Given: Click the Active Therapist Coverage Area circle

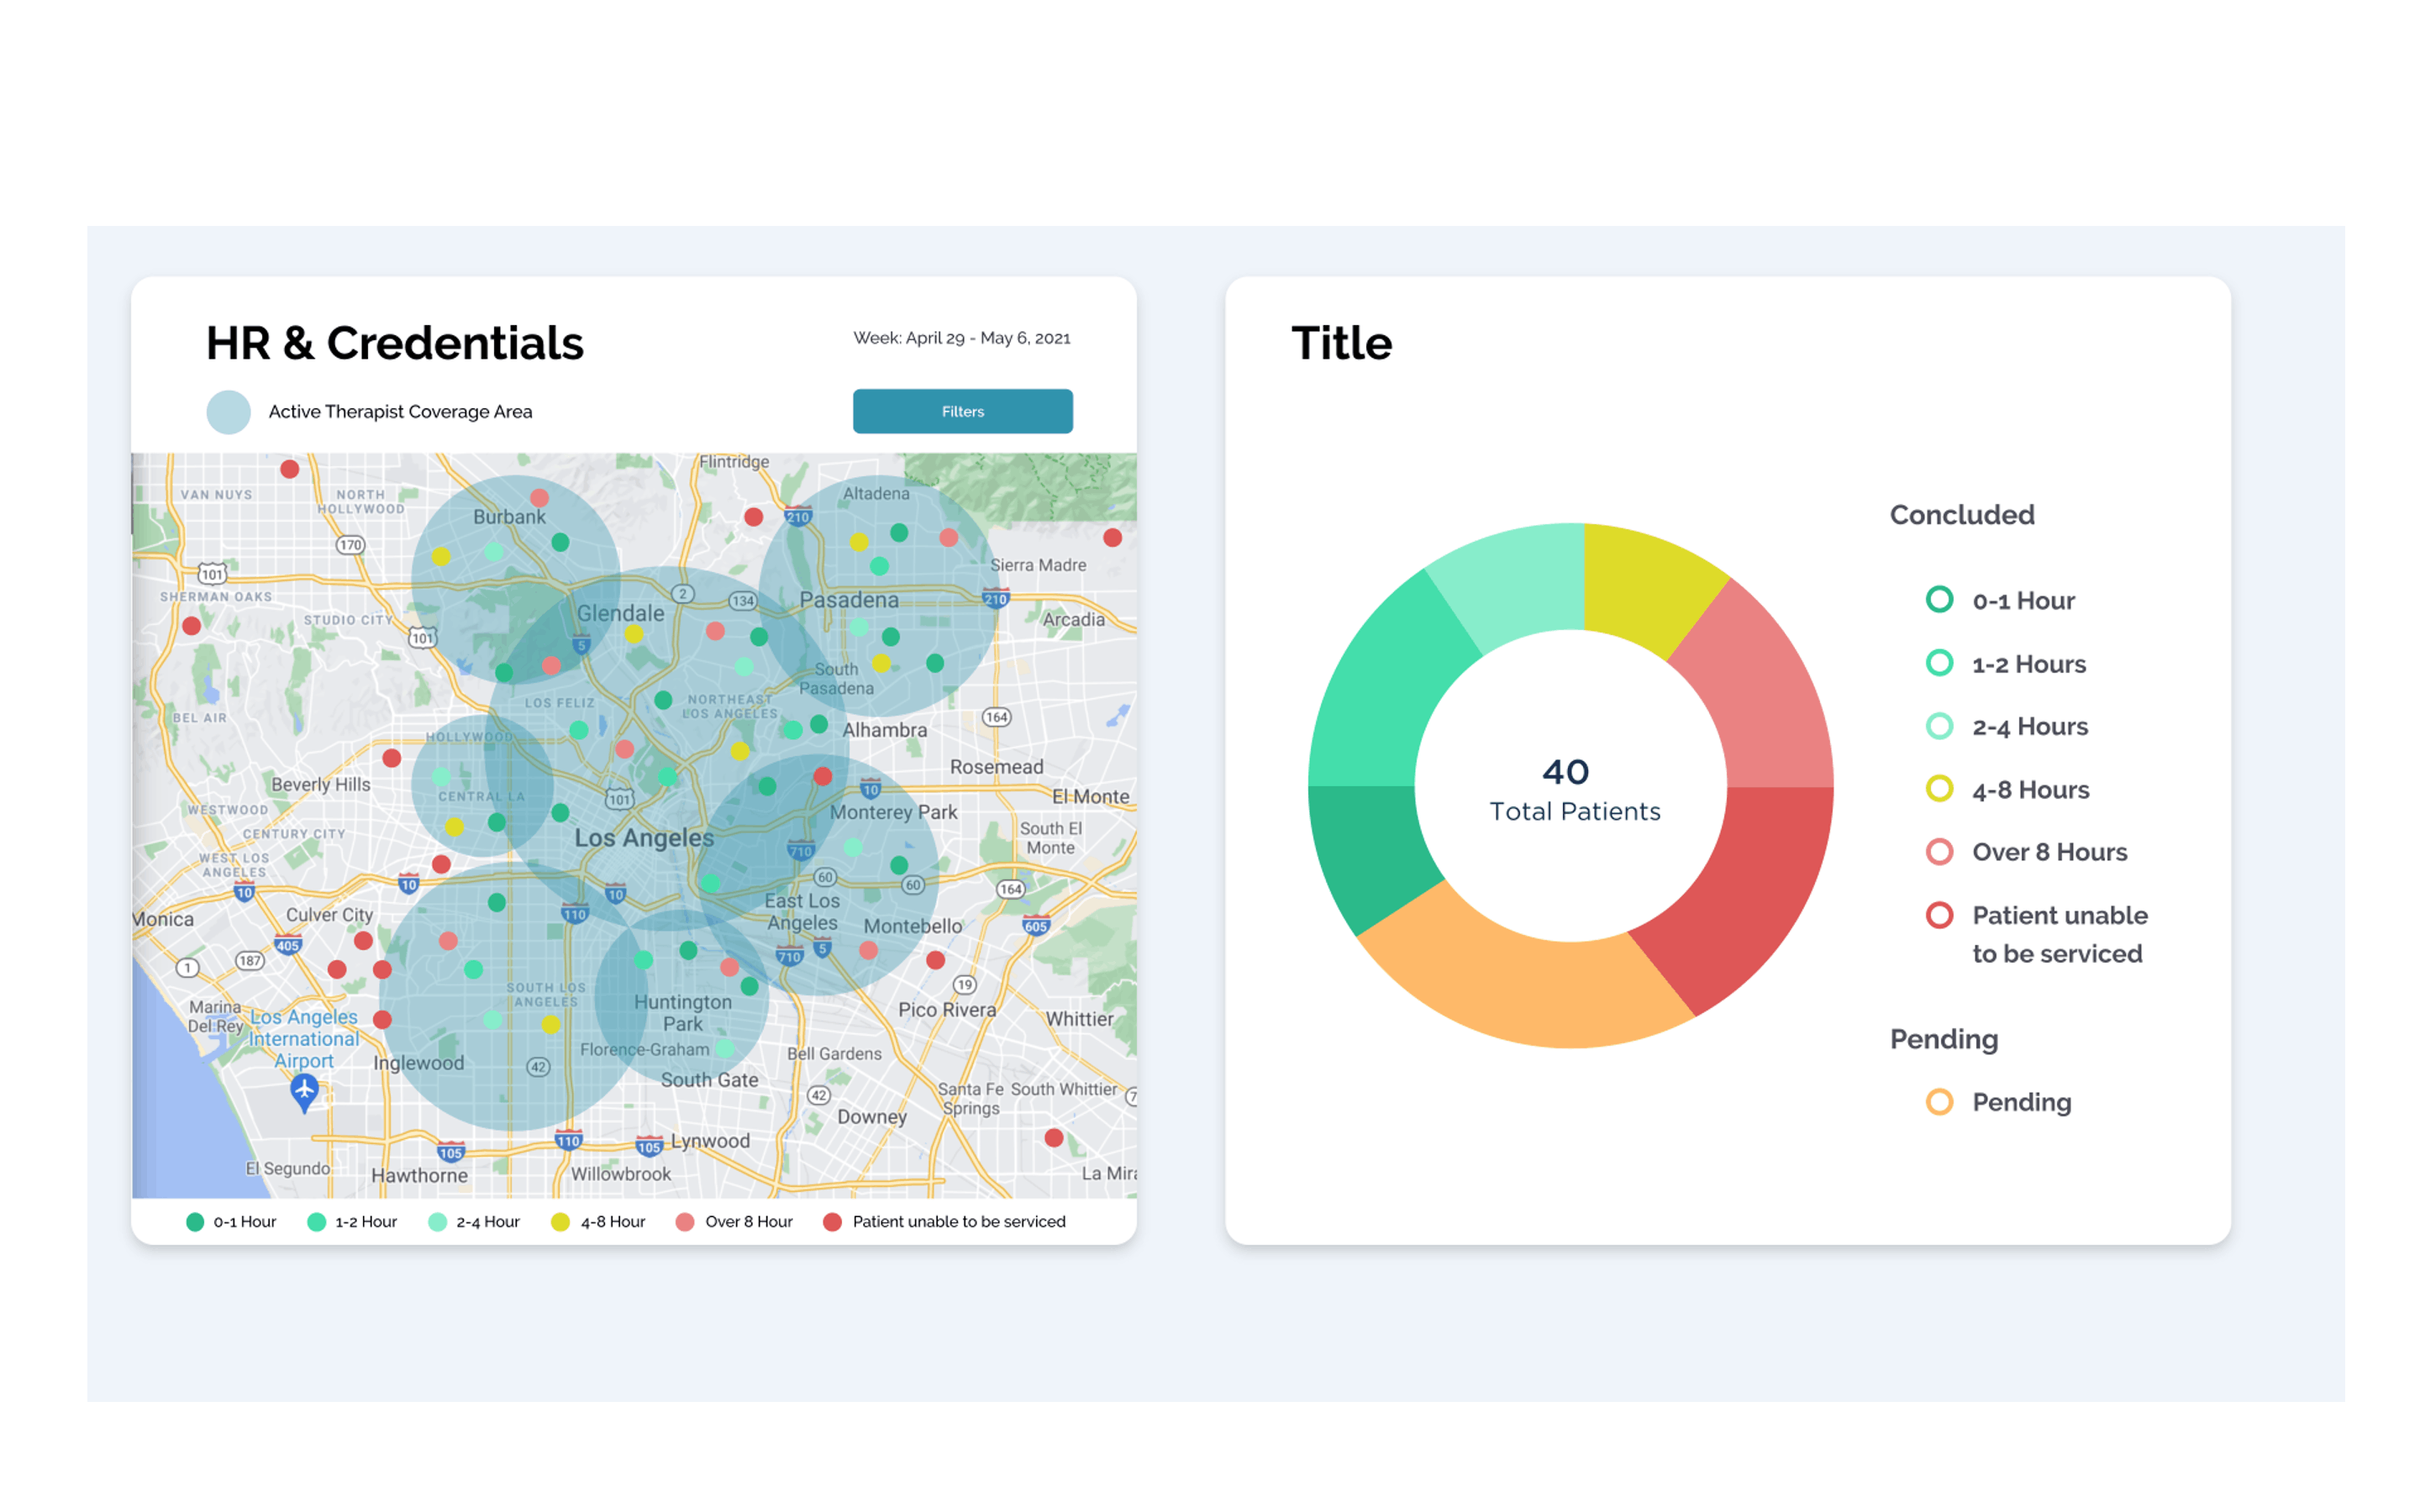Looking at the screenshot, I should pos(228,412).
